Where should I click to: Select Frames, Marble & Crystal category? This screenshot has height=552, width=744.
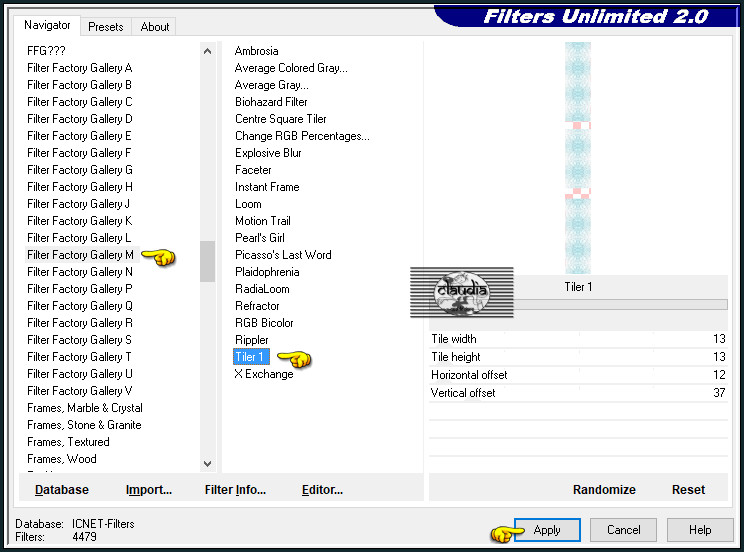point(85,408)
